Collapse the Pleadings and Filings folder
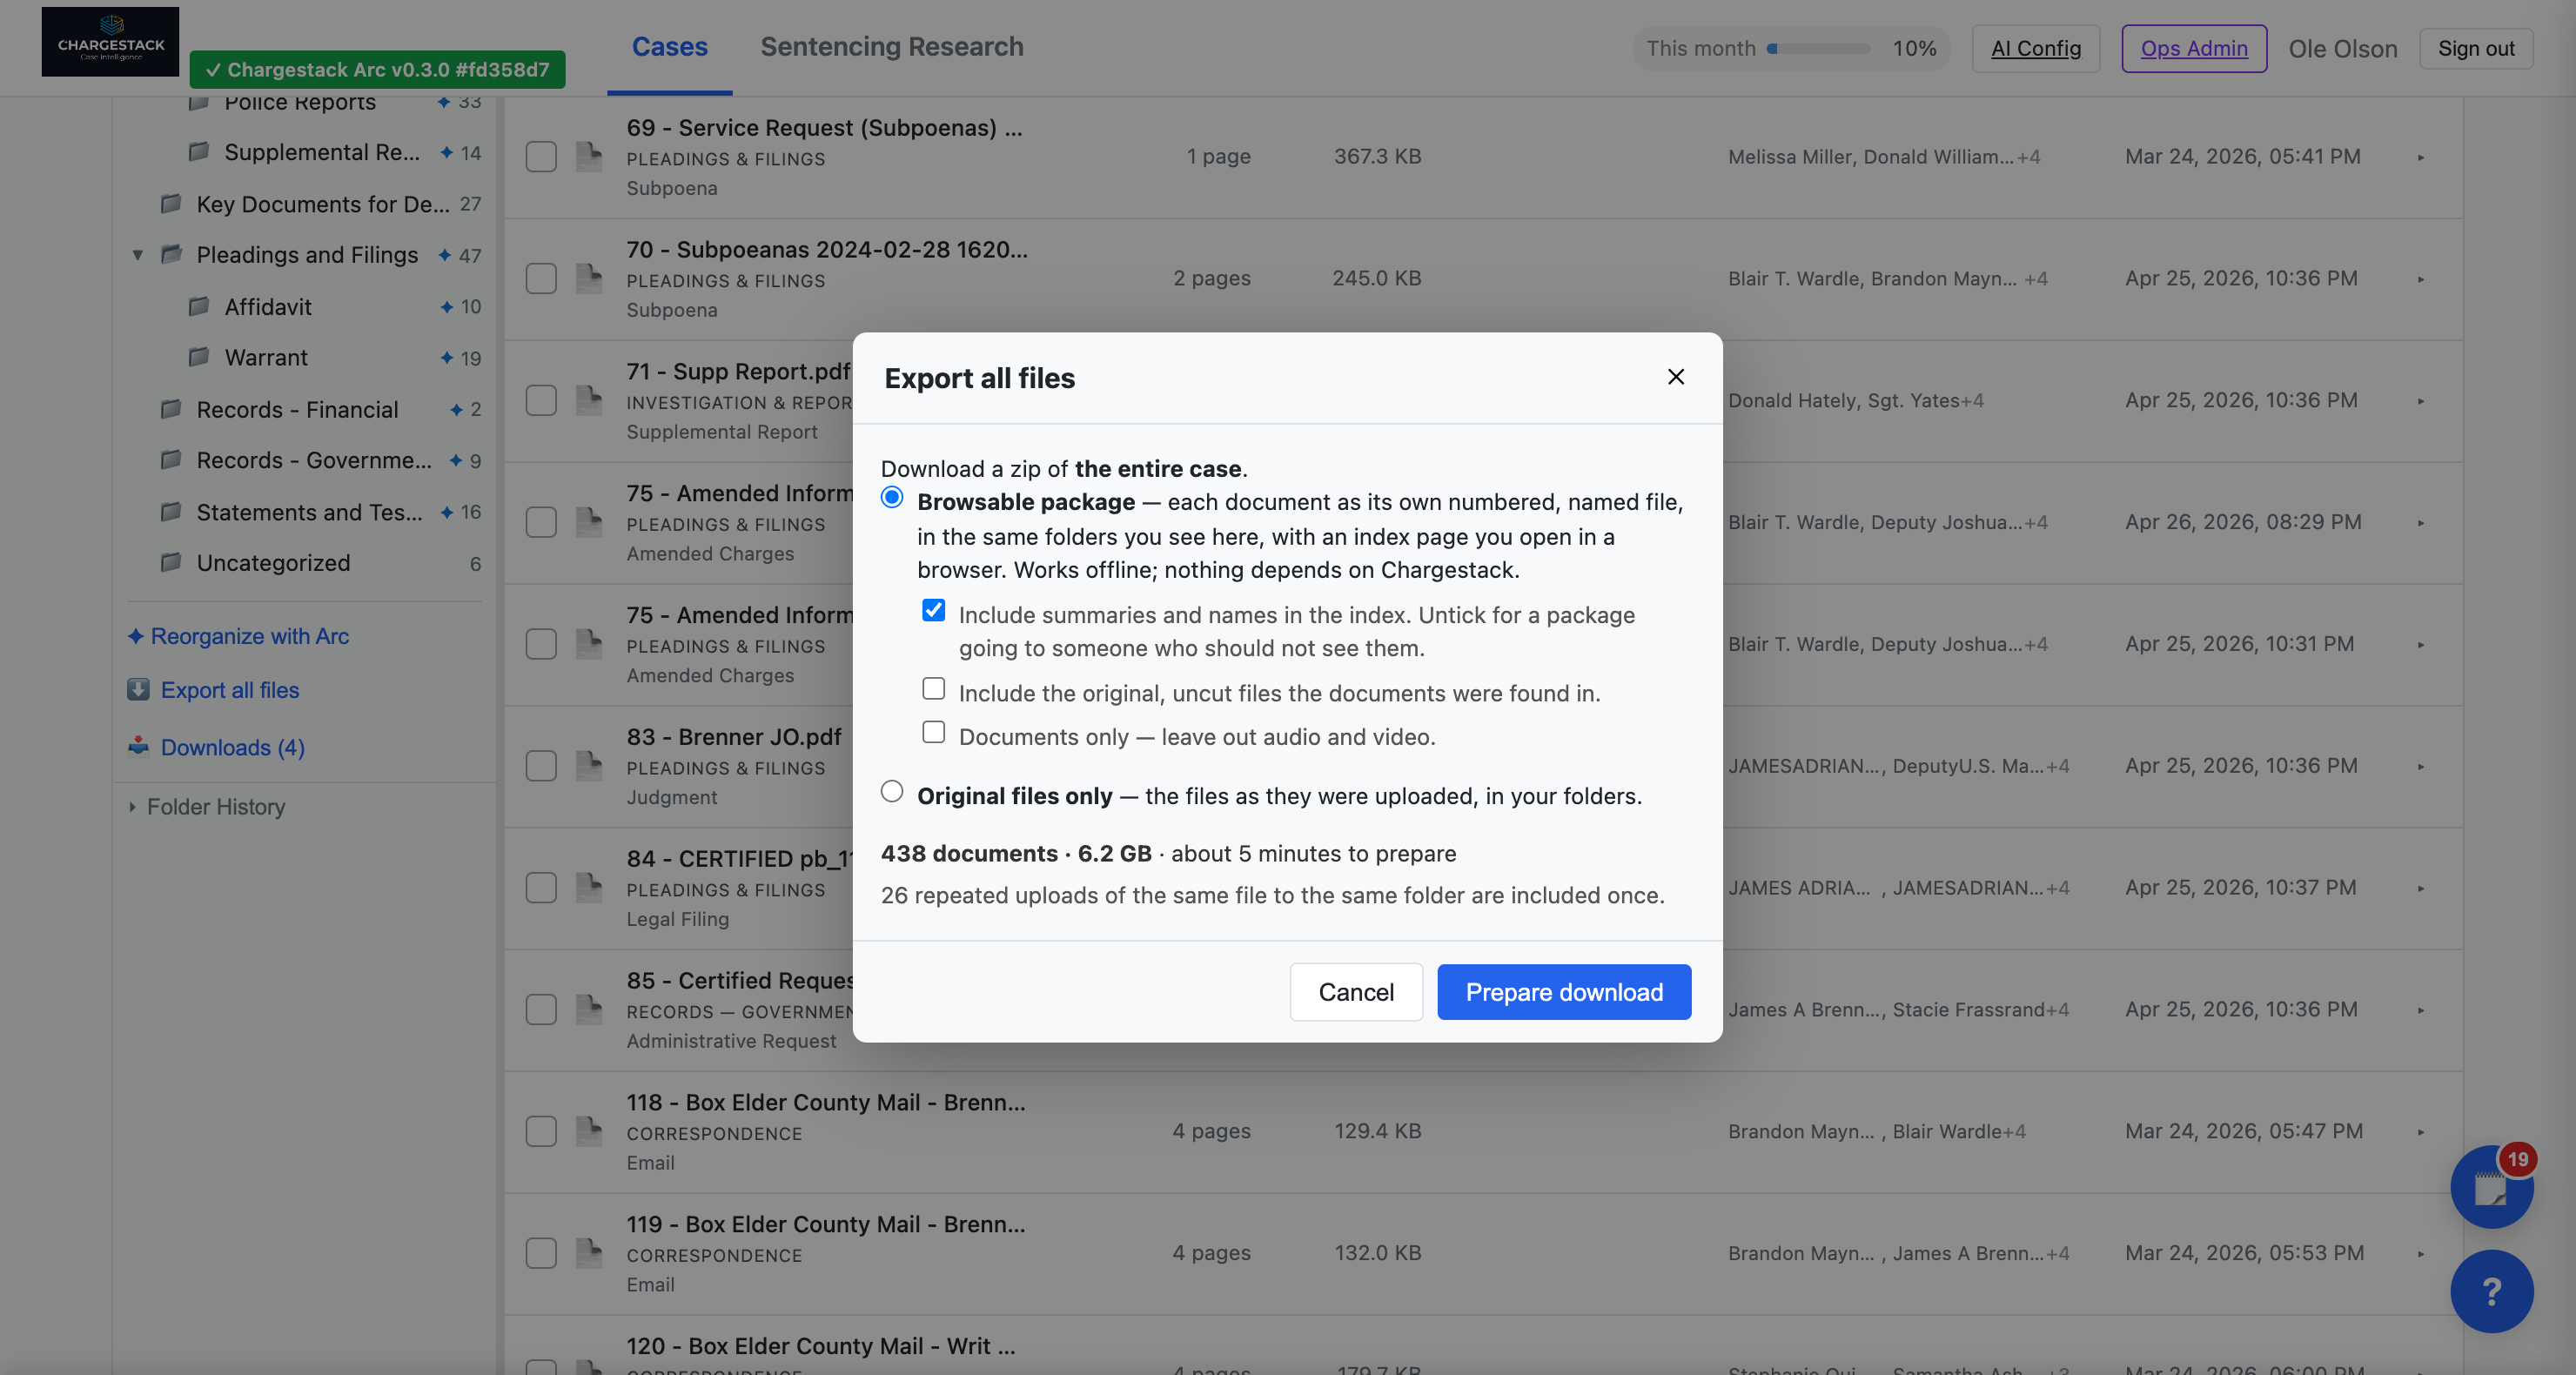The image size is (2576, 1375). 138,255
